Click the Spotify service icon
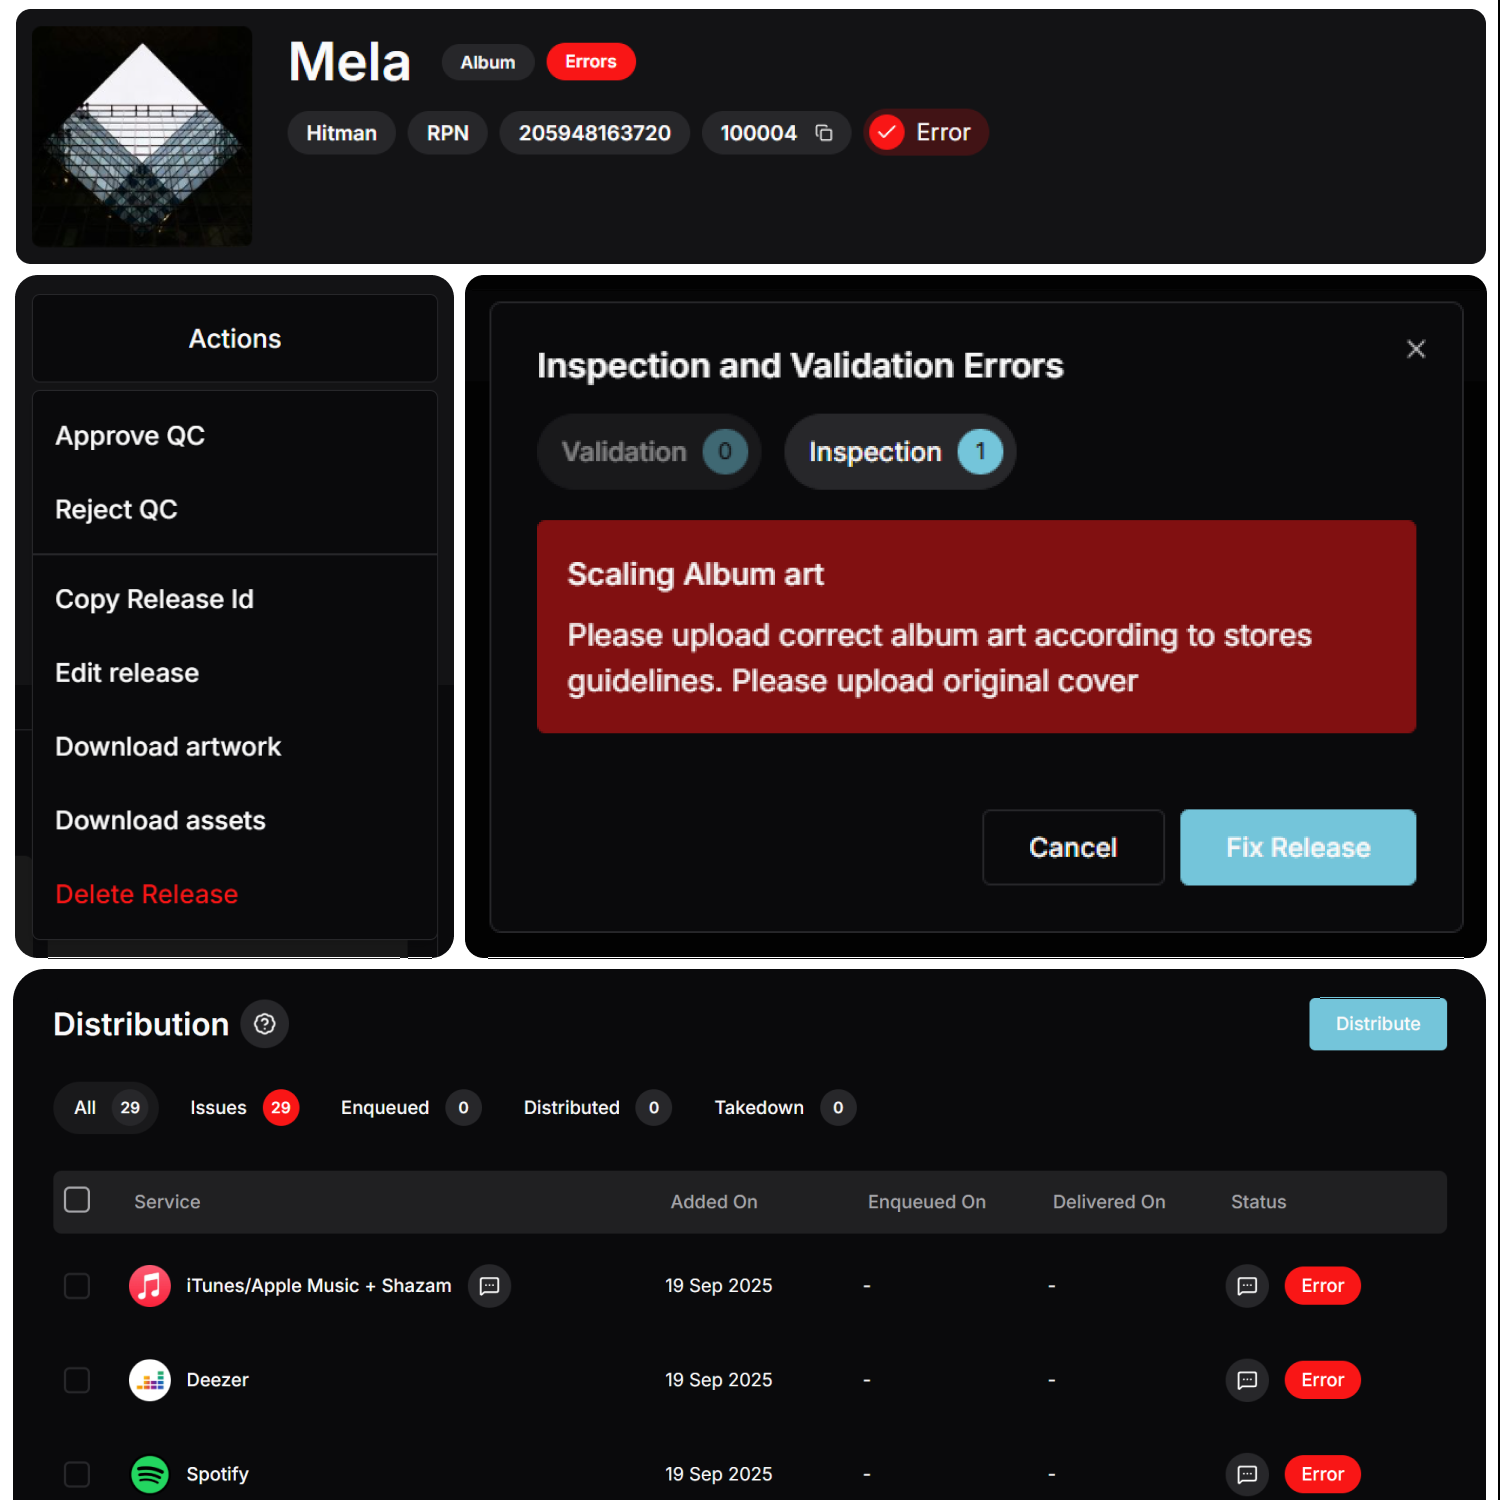This screenshot has height=1500, width=1500. (x=149, y=1473)
